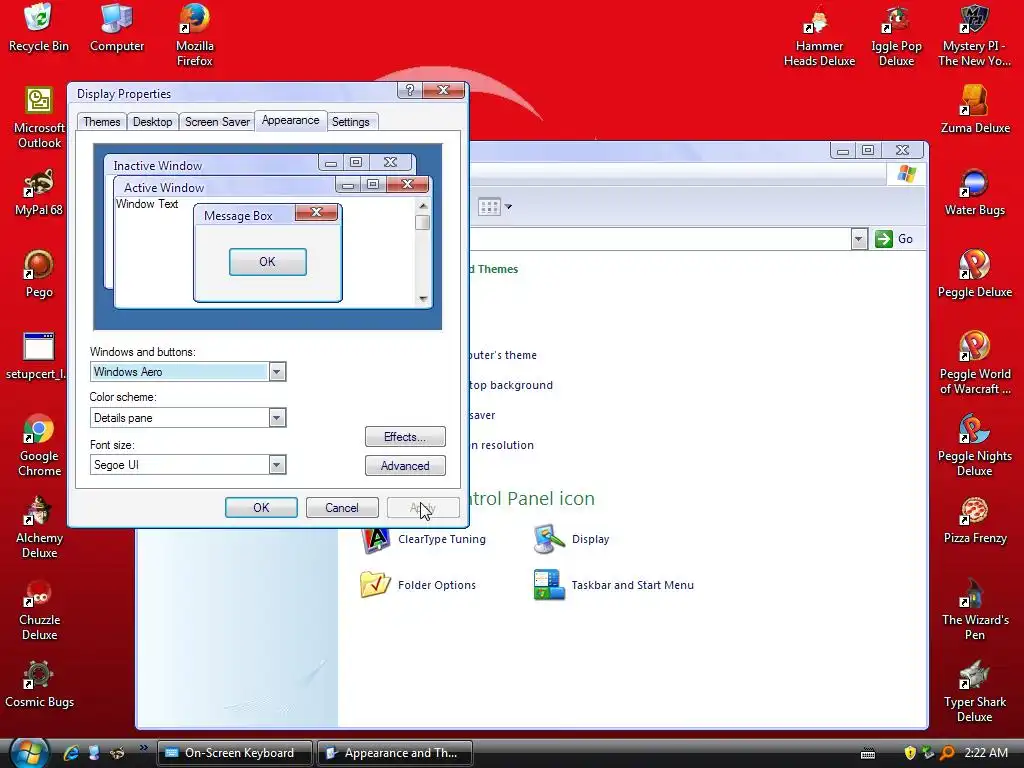The width and height of the screenshot is (1024, 768).
Task: Open Taskbar and Start Menu item
Action: click(614, 585)
